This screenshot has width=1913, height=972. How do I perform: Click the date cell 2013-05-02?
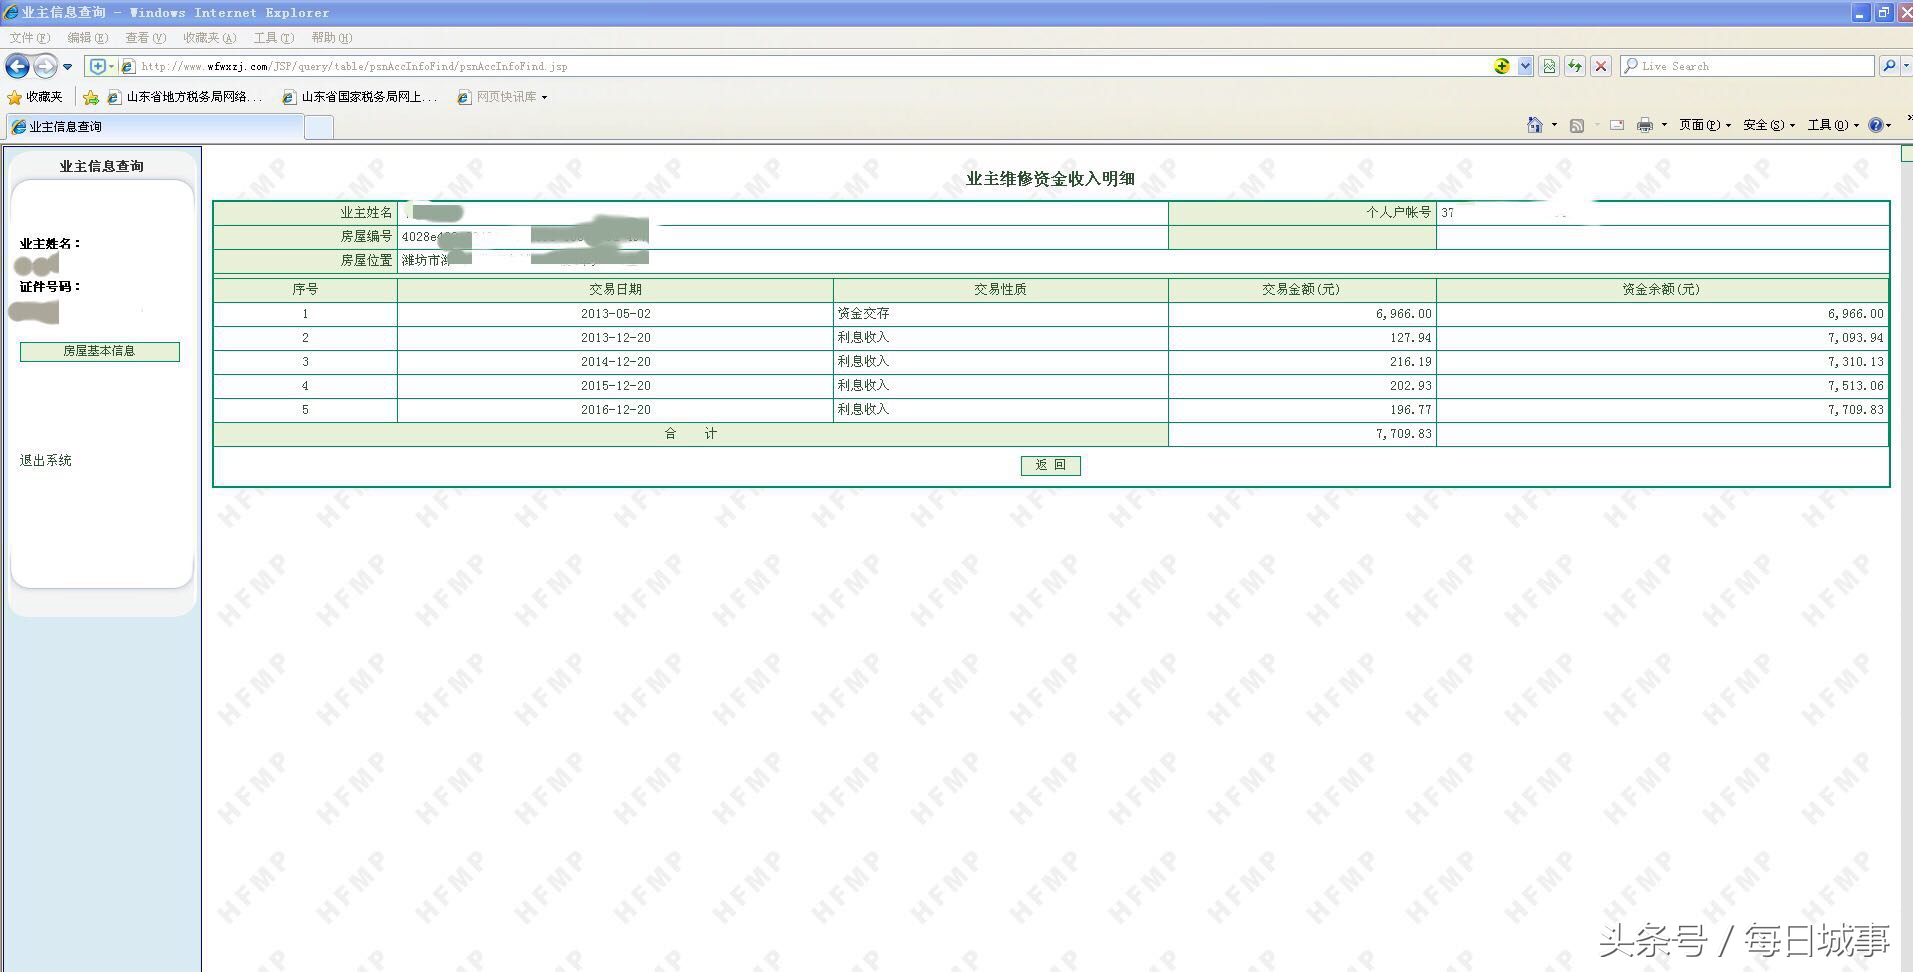click(615, 313)
